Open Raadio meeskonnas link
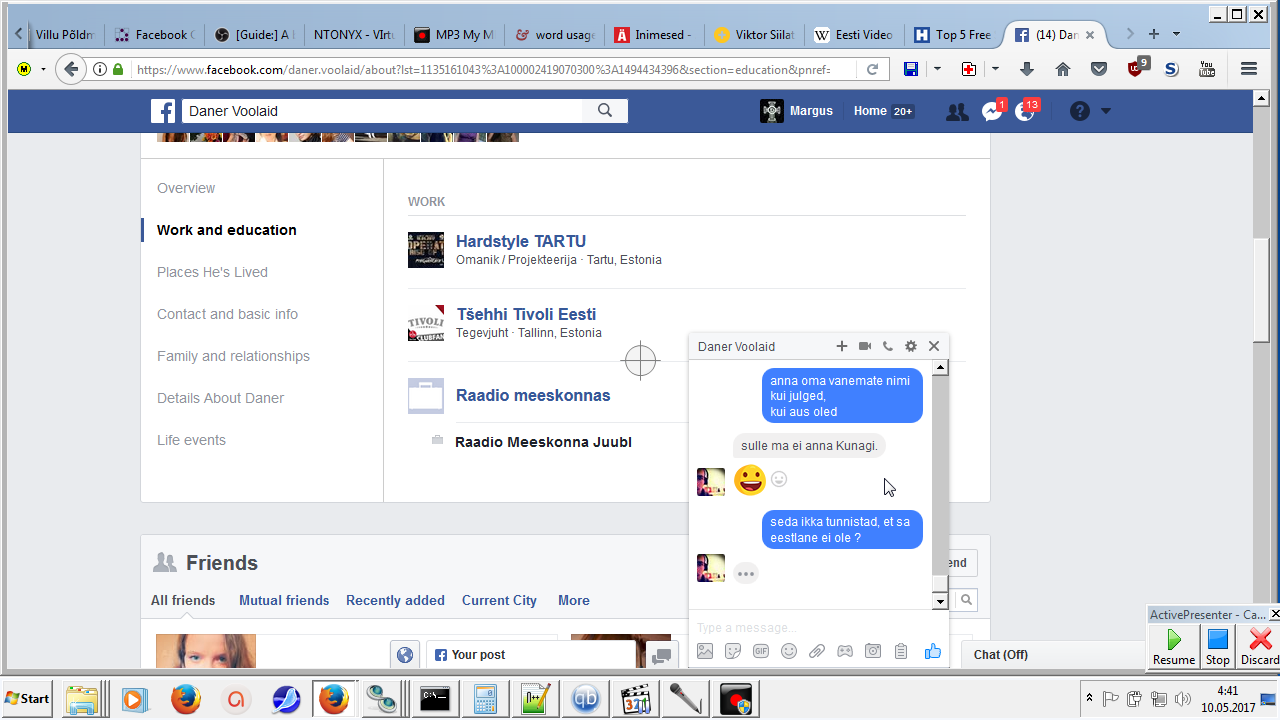This screenshot has width=1280, height=720. [533, 395]
